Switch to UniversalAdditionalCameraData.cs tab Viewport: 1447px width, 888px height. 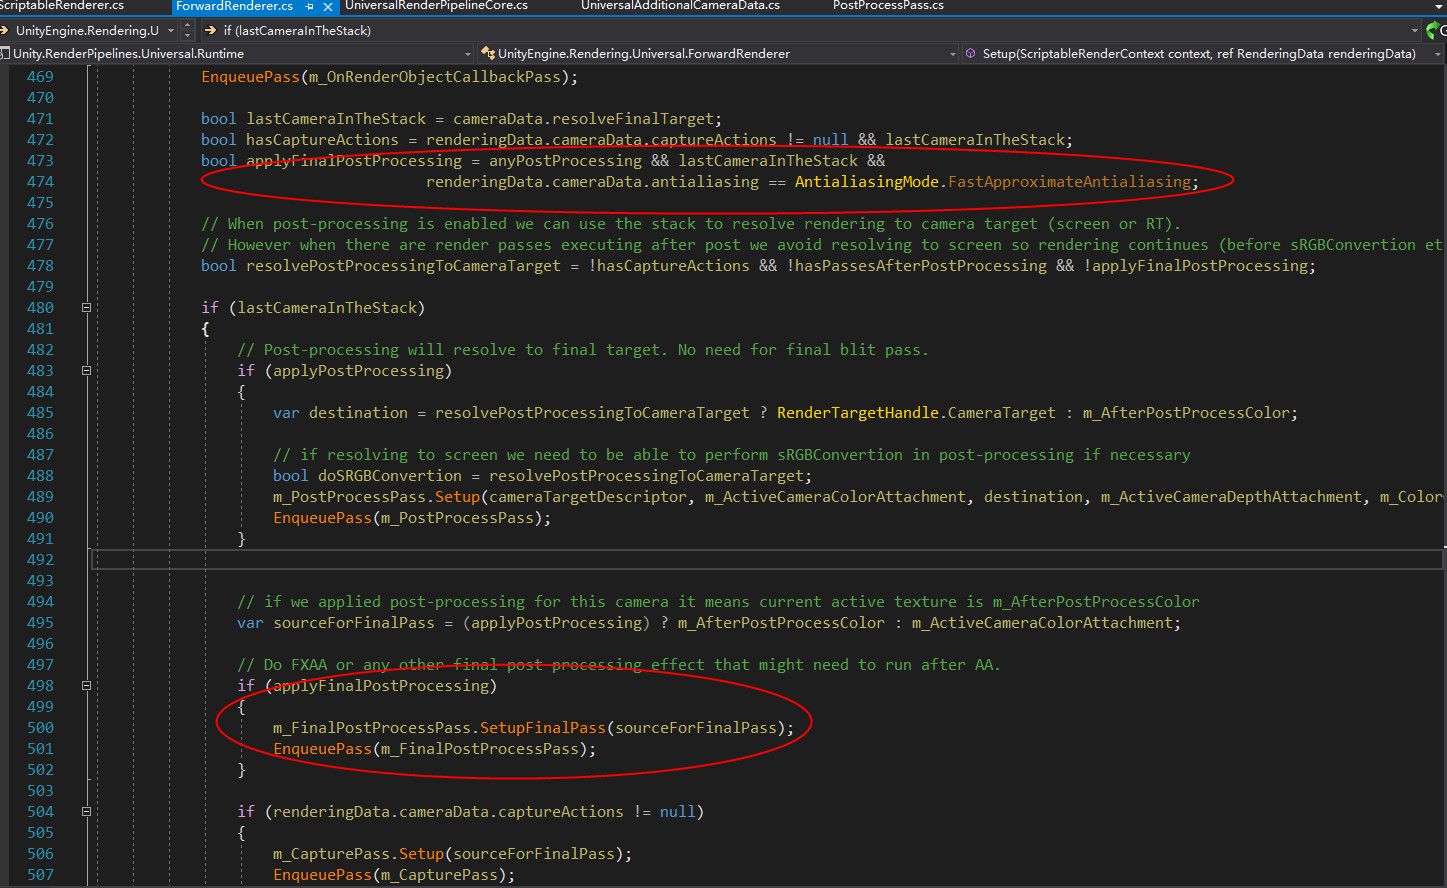coord(680,6)
